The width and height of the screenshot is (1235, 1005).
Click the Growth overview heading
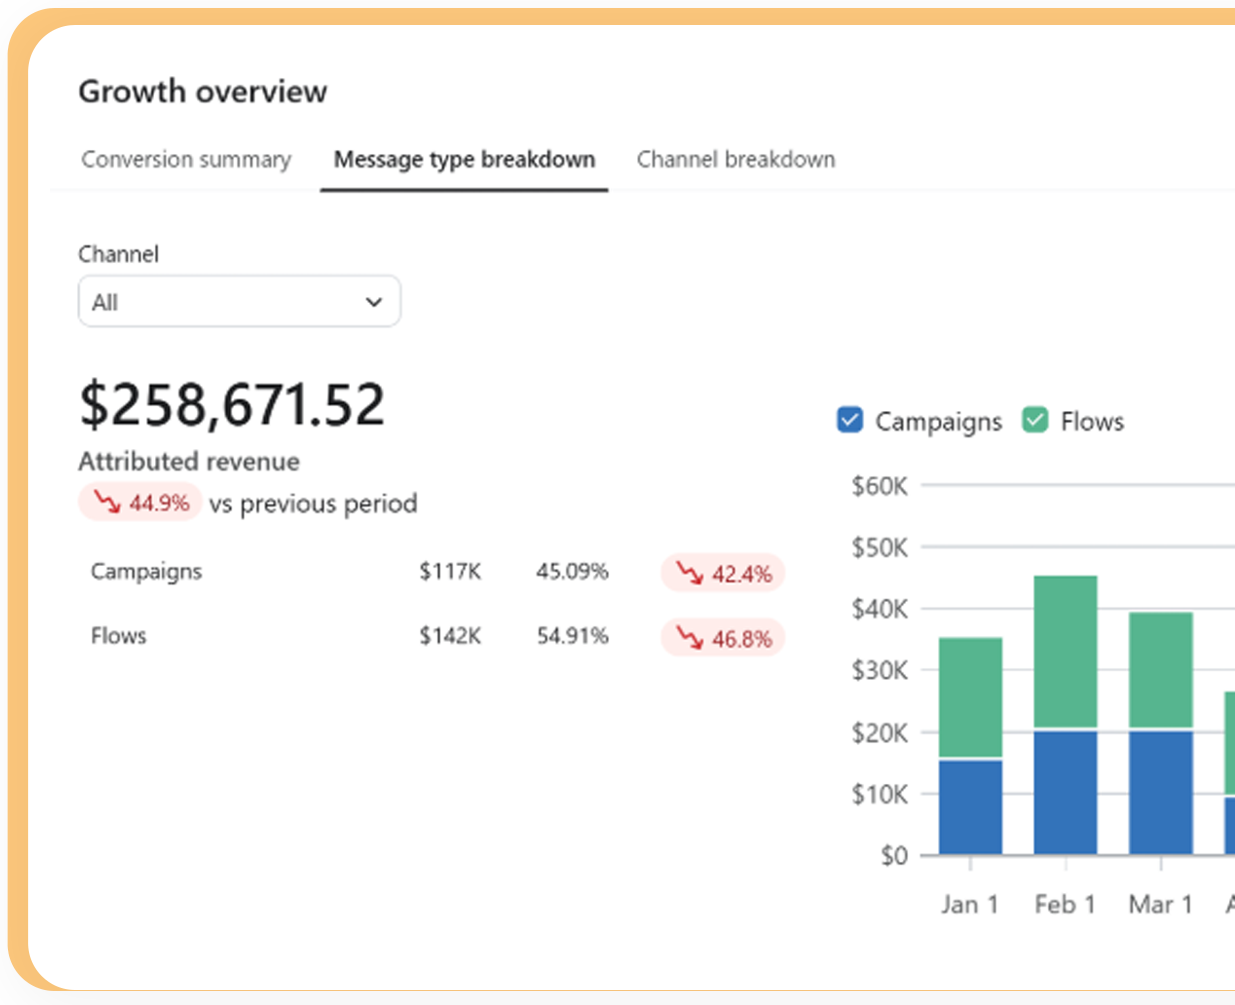coord(203,92)
